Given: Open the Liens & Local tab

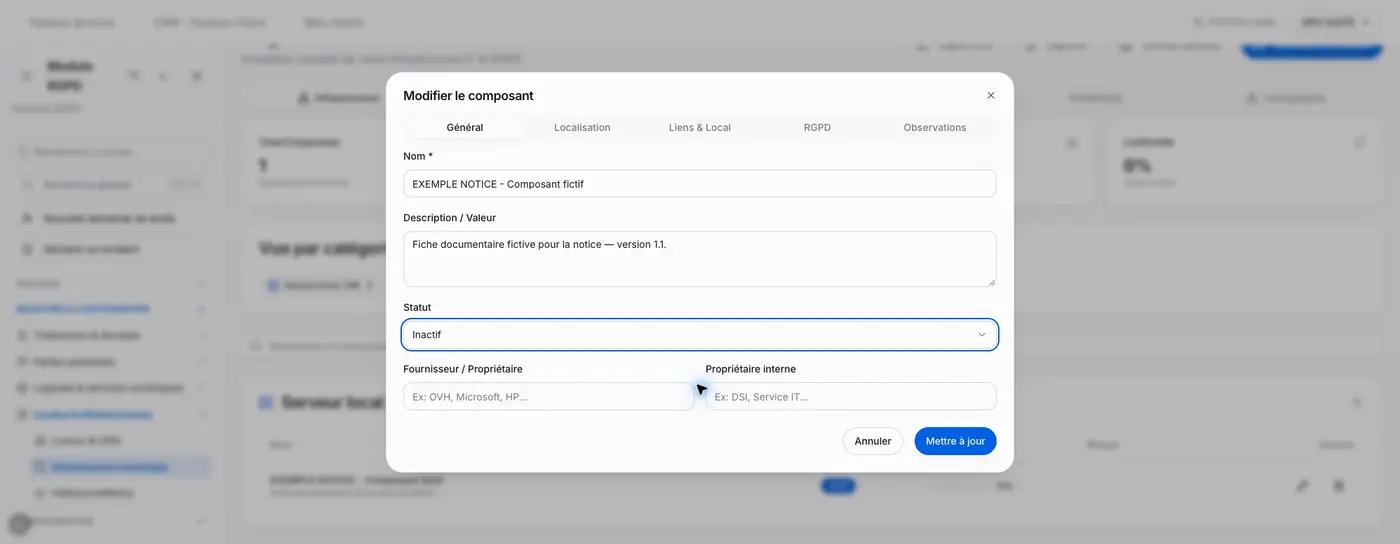Looking at the screenshot, I should coord(700,128).
